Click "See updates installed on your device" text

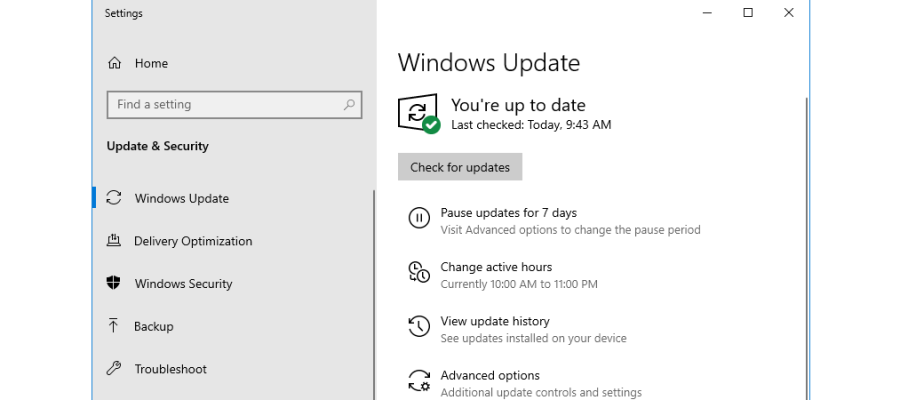point(533,338)
